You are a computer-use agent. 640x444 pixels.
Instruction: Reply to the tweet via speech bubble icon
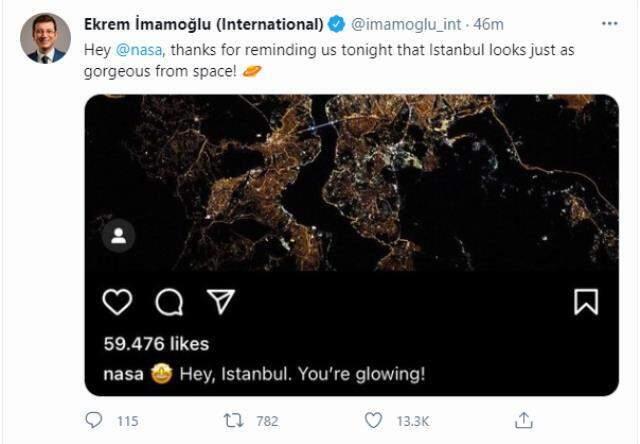(94, 421)
